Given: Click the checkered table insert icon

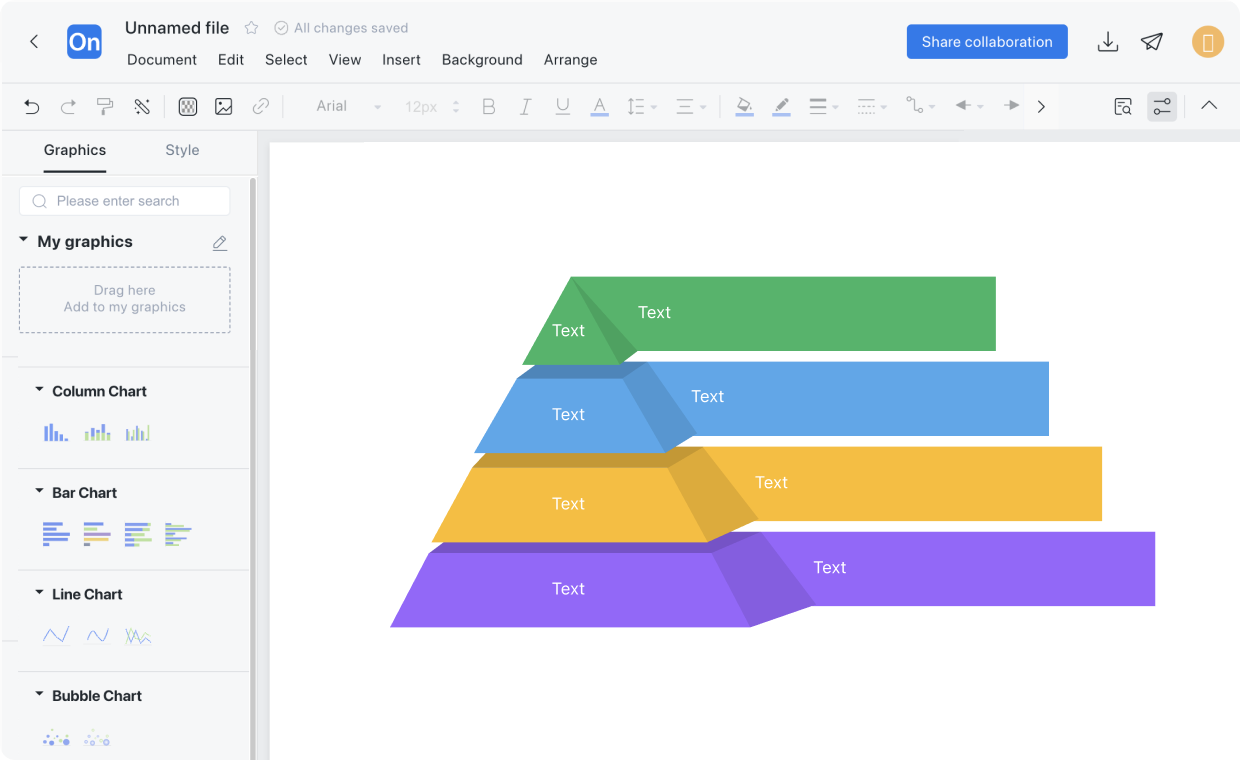Looking at the screenshot, I should [x=187, y=106].
